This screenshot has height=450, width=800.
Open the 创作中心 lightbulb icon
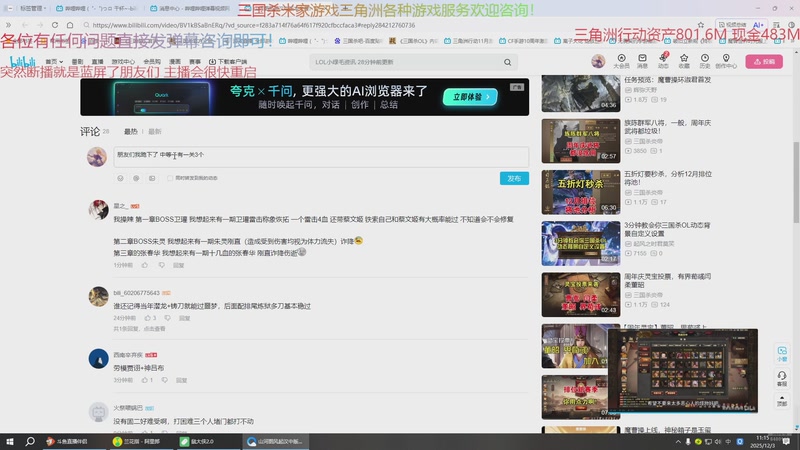(726, 61)
